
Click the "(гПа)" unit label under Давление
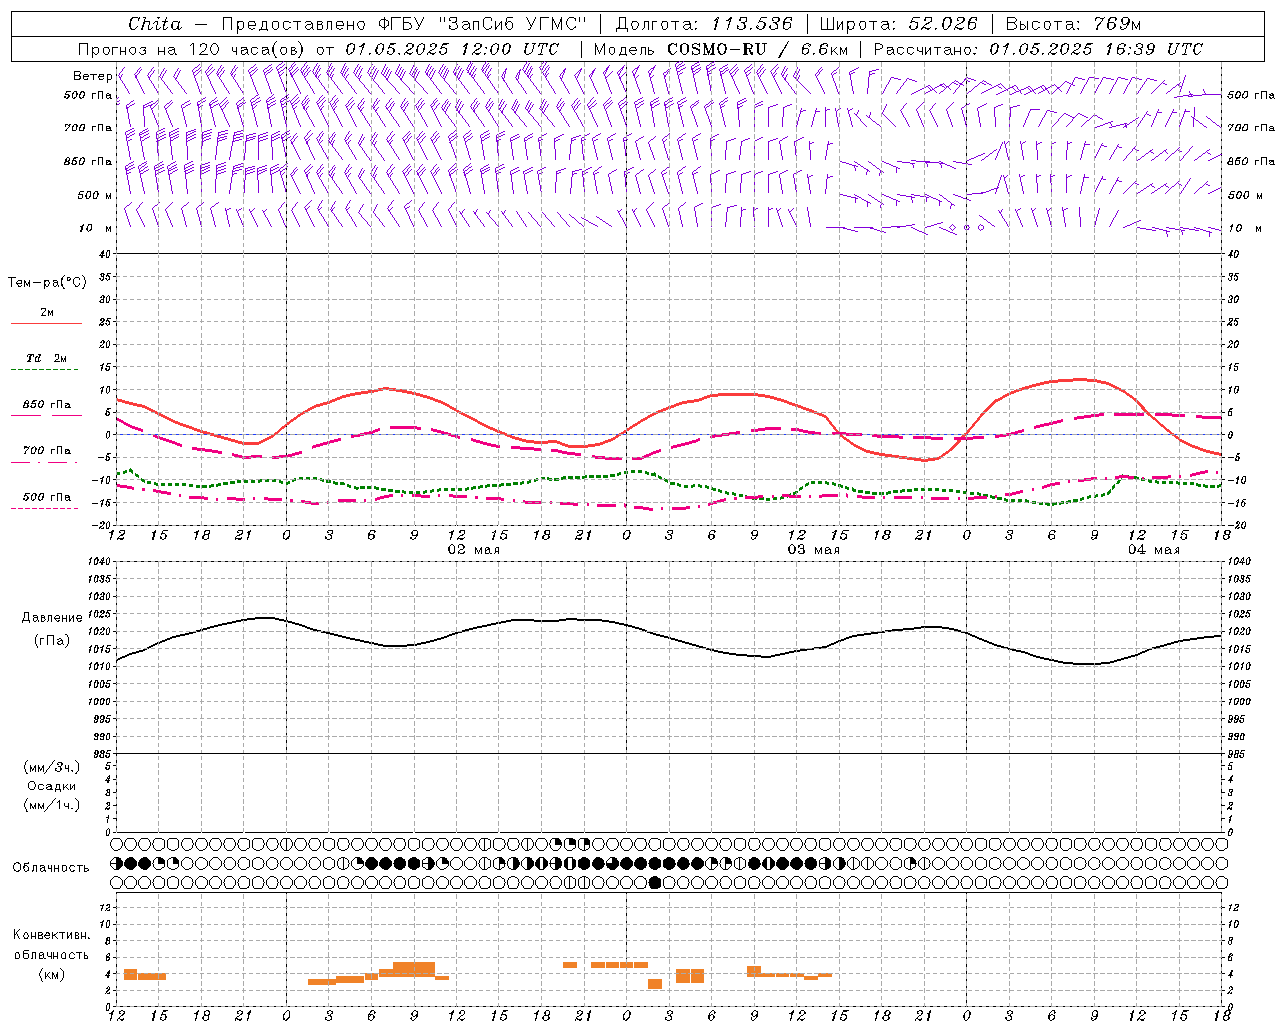52,641
